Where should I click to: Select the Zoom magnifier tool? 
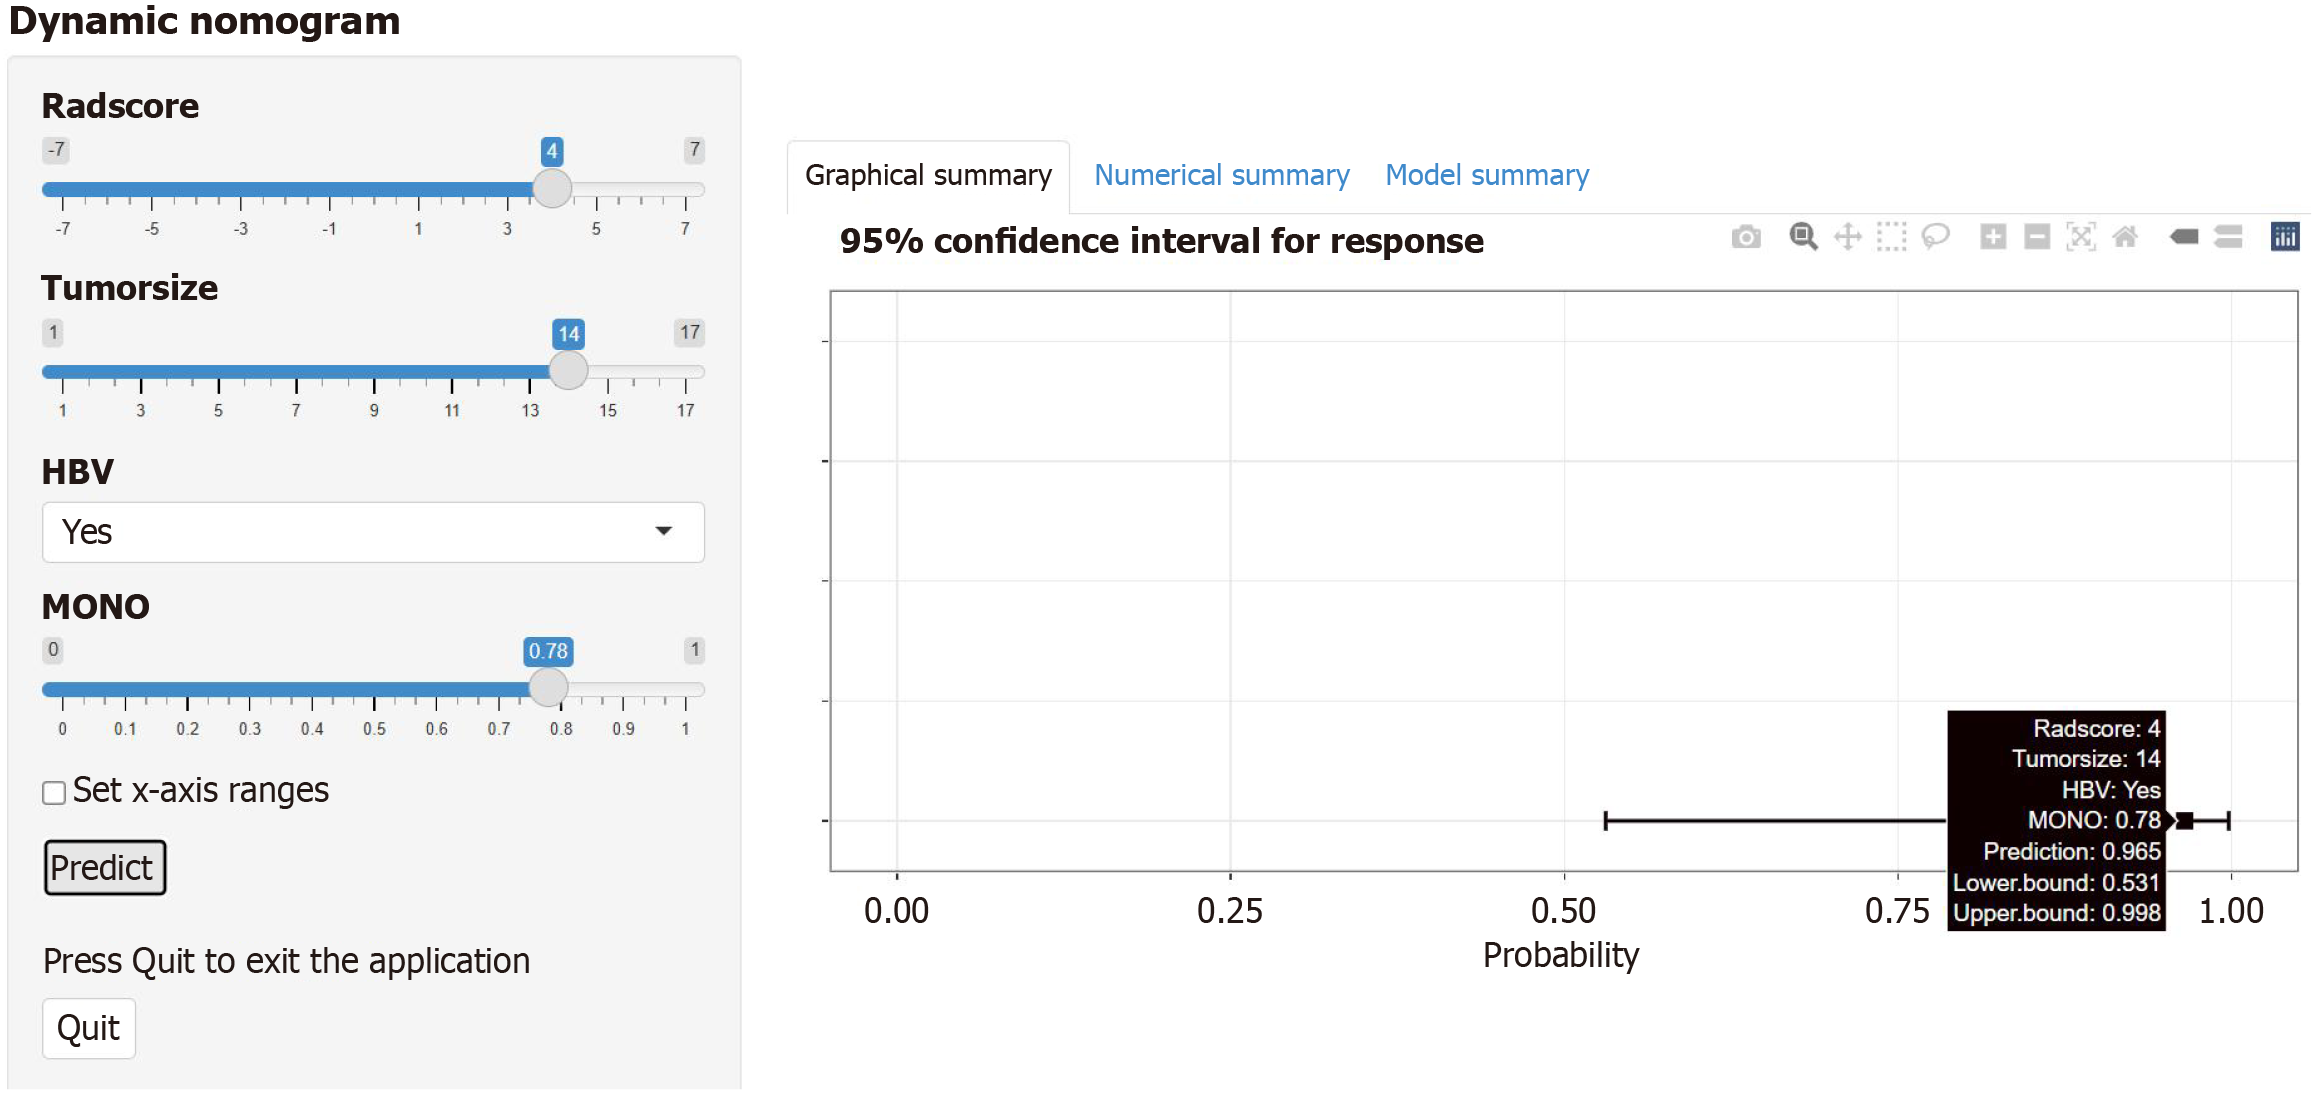pos(1803,237)
